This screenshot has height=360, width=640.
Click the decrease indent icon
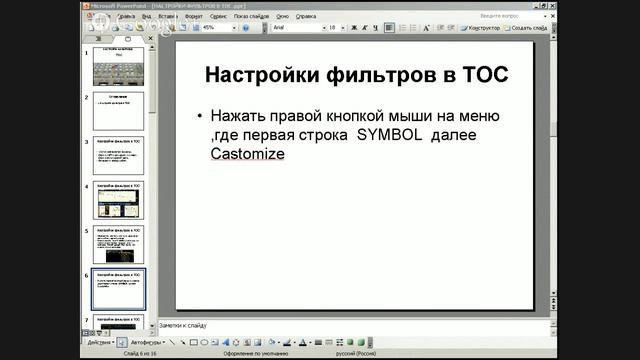pos(440,28)
